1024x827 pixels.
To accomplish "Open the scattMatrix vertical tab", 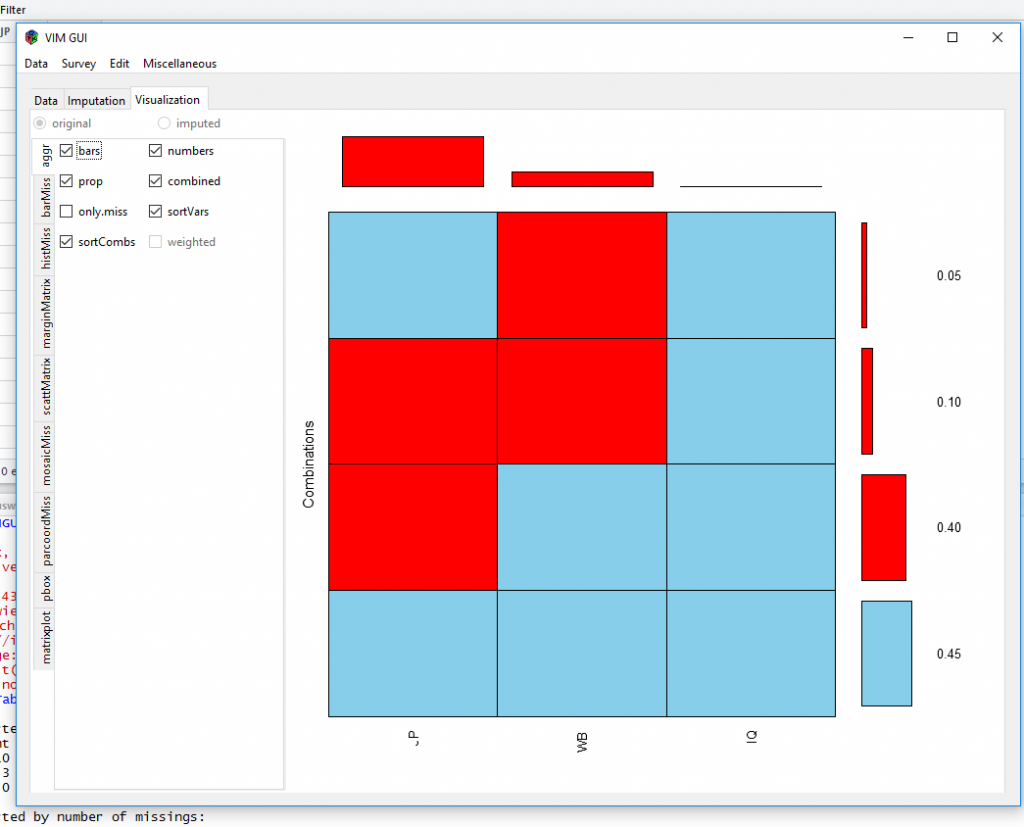I will pos(45,387).
